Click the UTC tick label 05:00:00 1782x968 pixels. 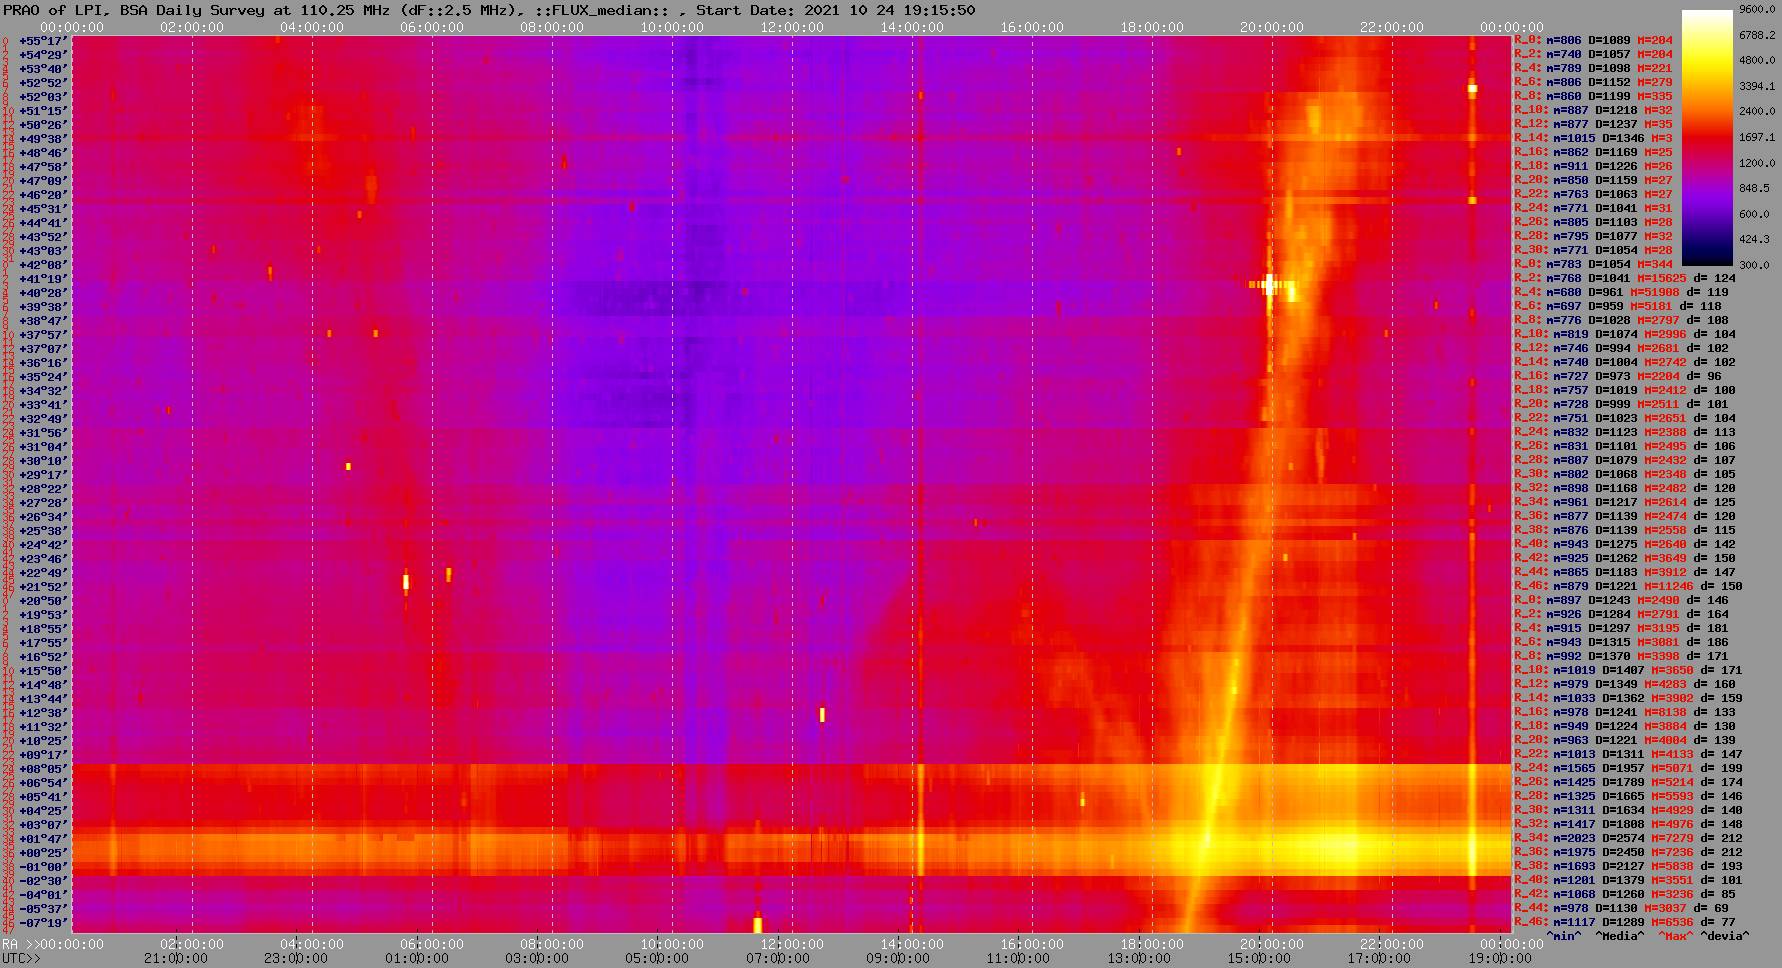coord(657,959)
